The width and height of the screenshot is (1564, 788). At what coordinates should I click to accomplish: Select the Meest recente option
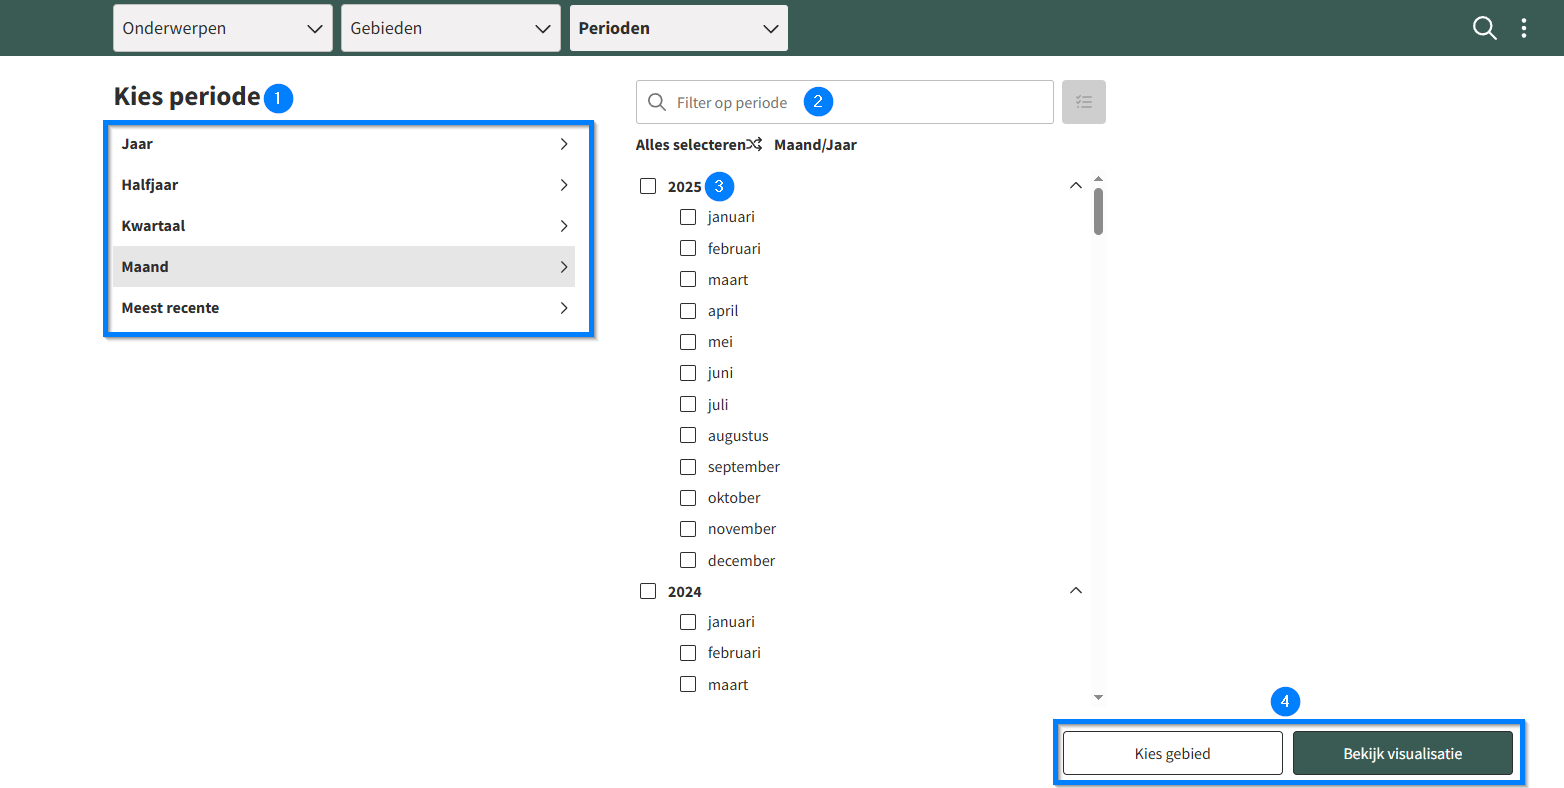(x=344, y=308)
